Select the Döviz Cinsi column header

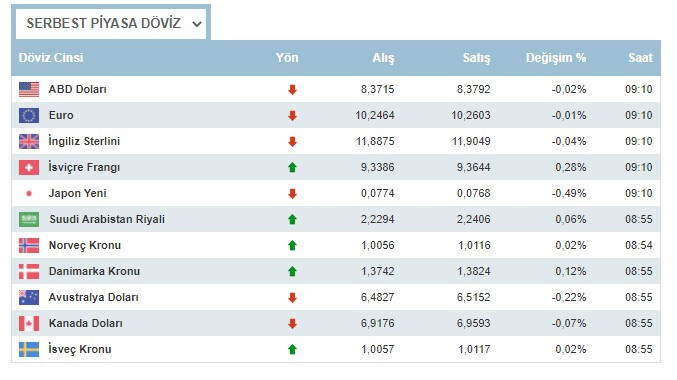[x=51, y=58]
